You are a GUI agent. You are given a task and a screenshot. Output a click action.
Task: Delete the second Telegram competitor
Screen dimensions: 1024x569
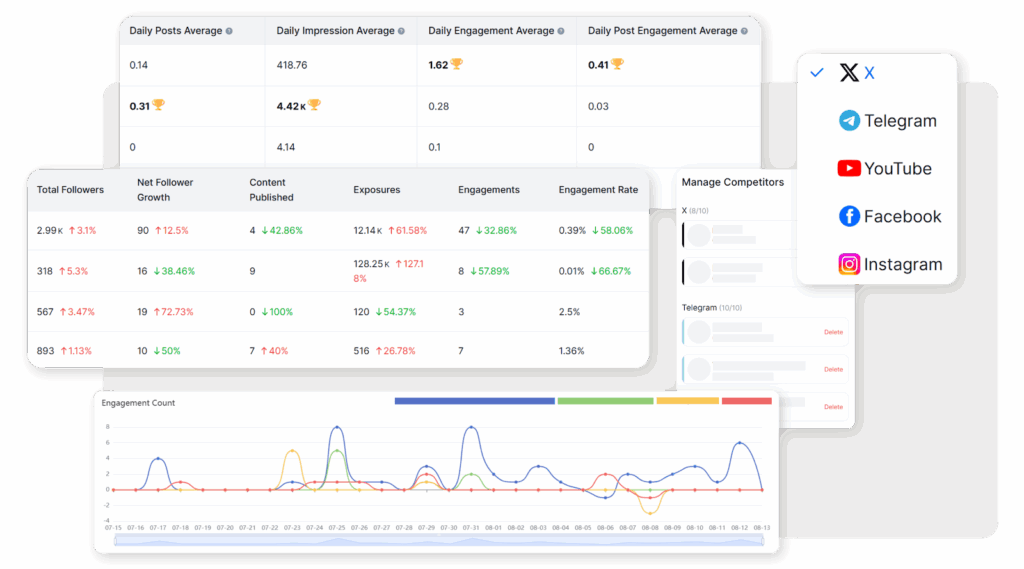[833, 370]
